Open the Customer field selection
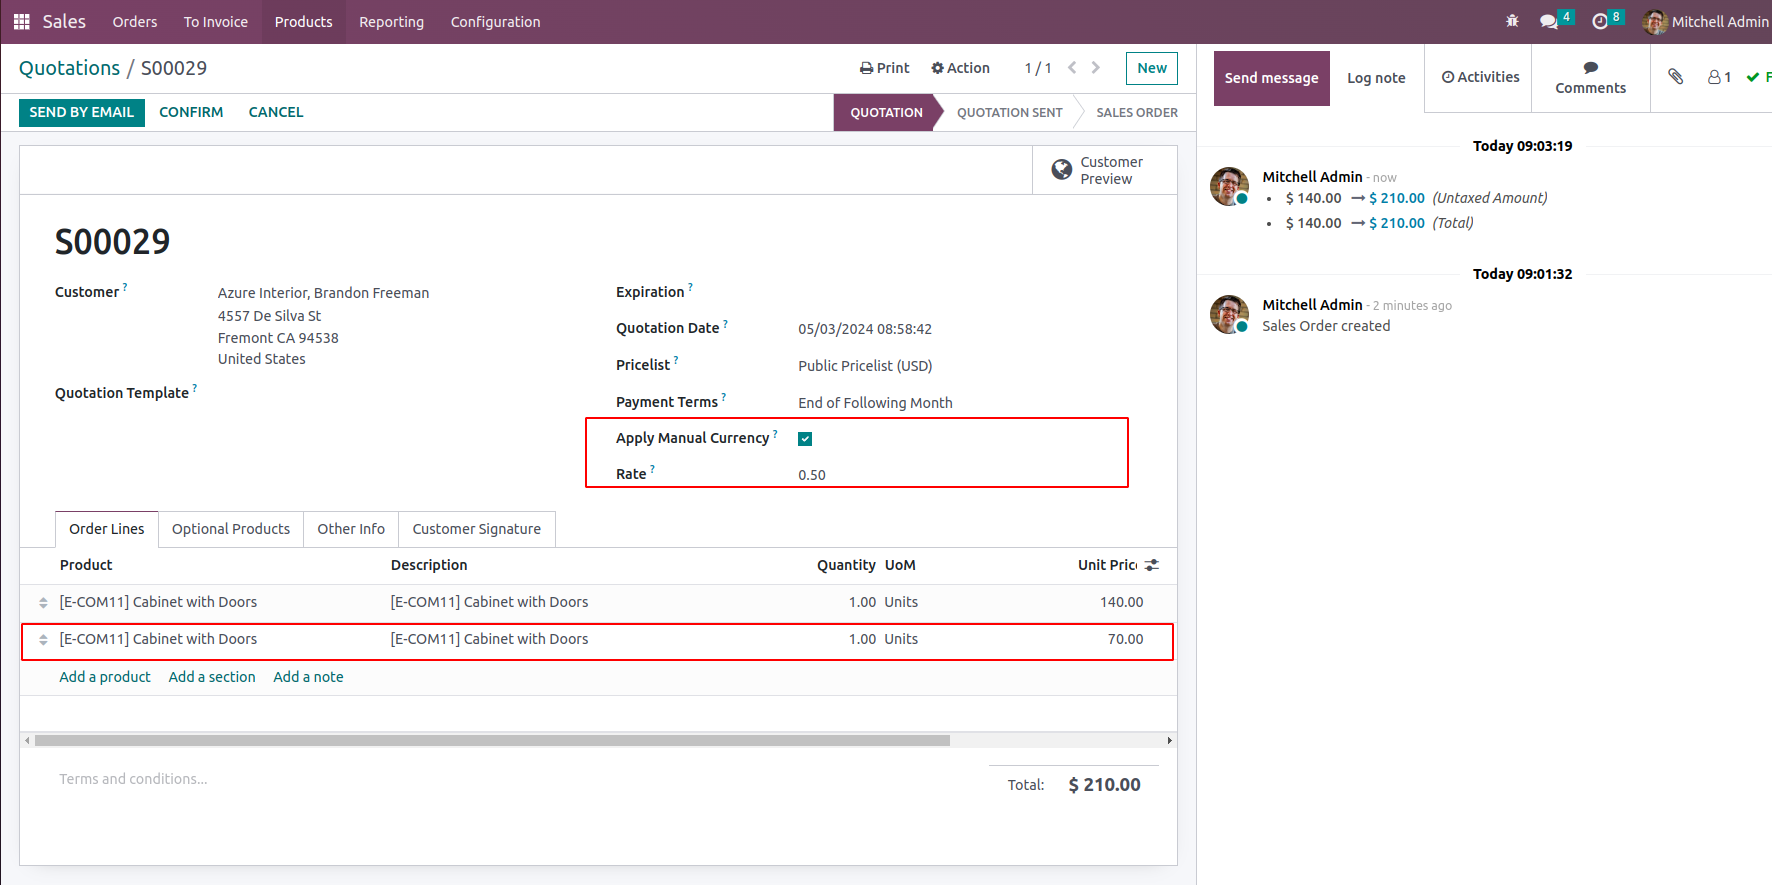 [323, 293]
